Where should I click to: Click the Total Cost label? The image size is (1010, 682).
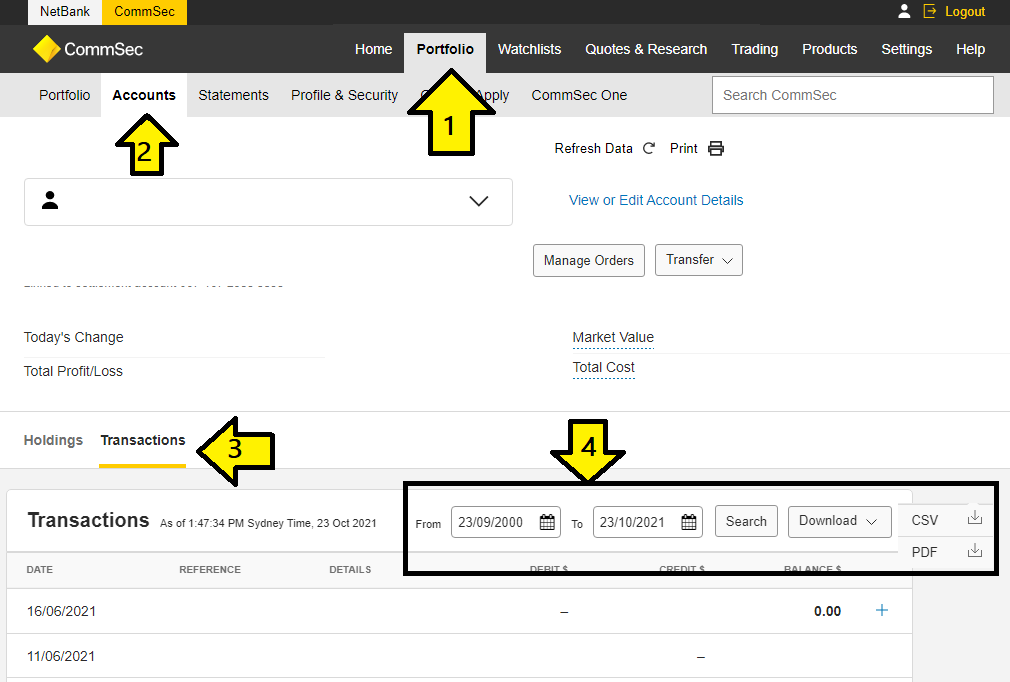point(604,367)
